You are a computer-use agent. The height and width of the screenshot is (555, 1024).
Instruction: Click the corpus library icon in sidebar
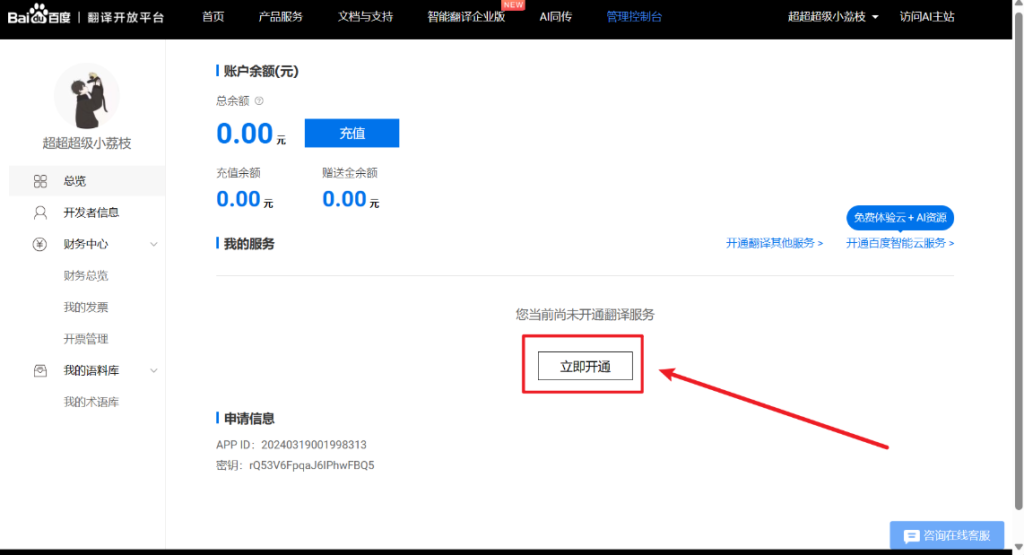tap(40, 371)
